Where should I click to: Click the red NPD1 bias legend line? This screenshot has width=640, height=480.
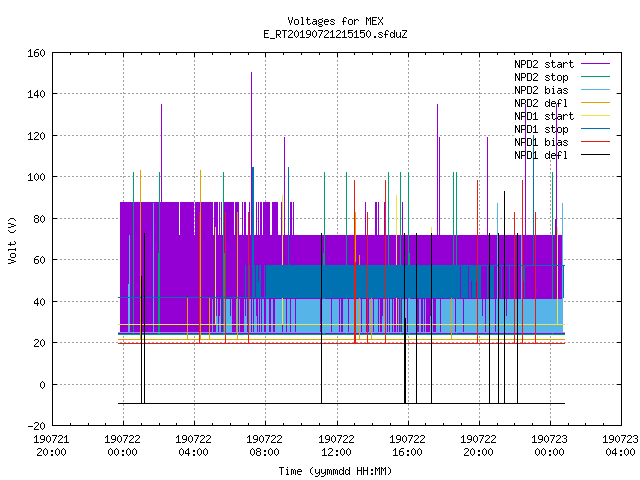[x=595, y=142]
